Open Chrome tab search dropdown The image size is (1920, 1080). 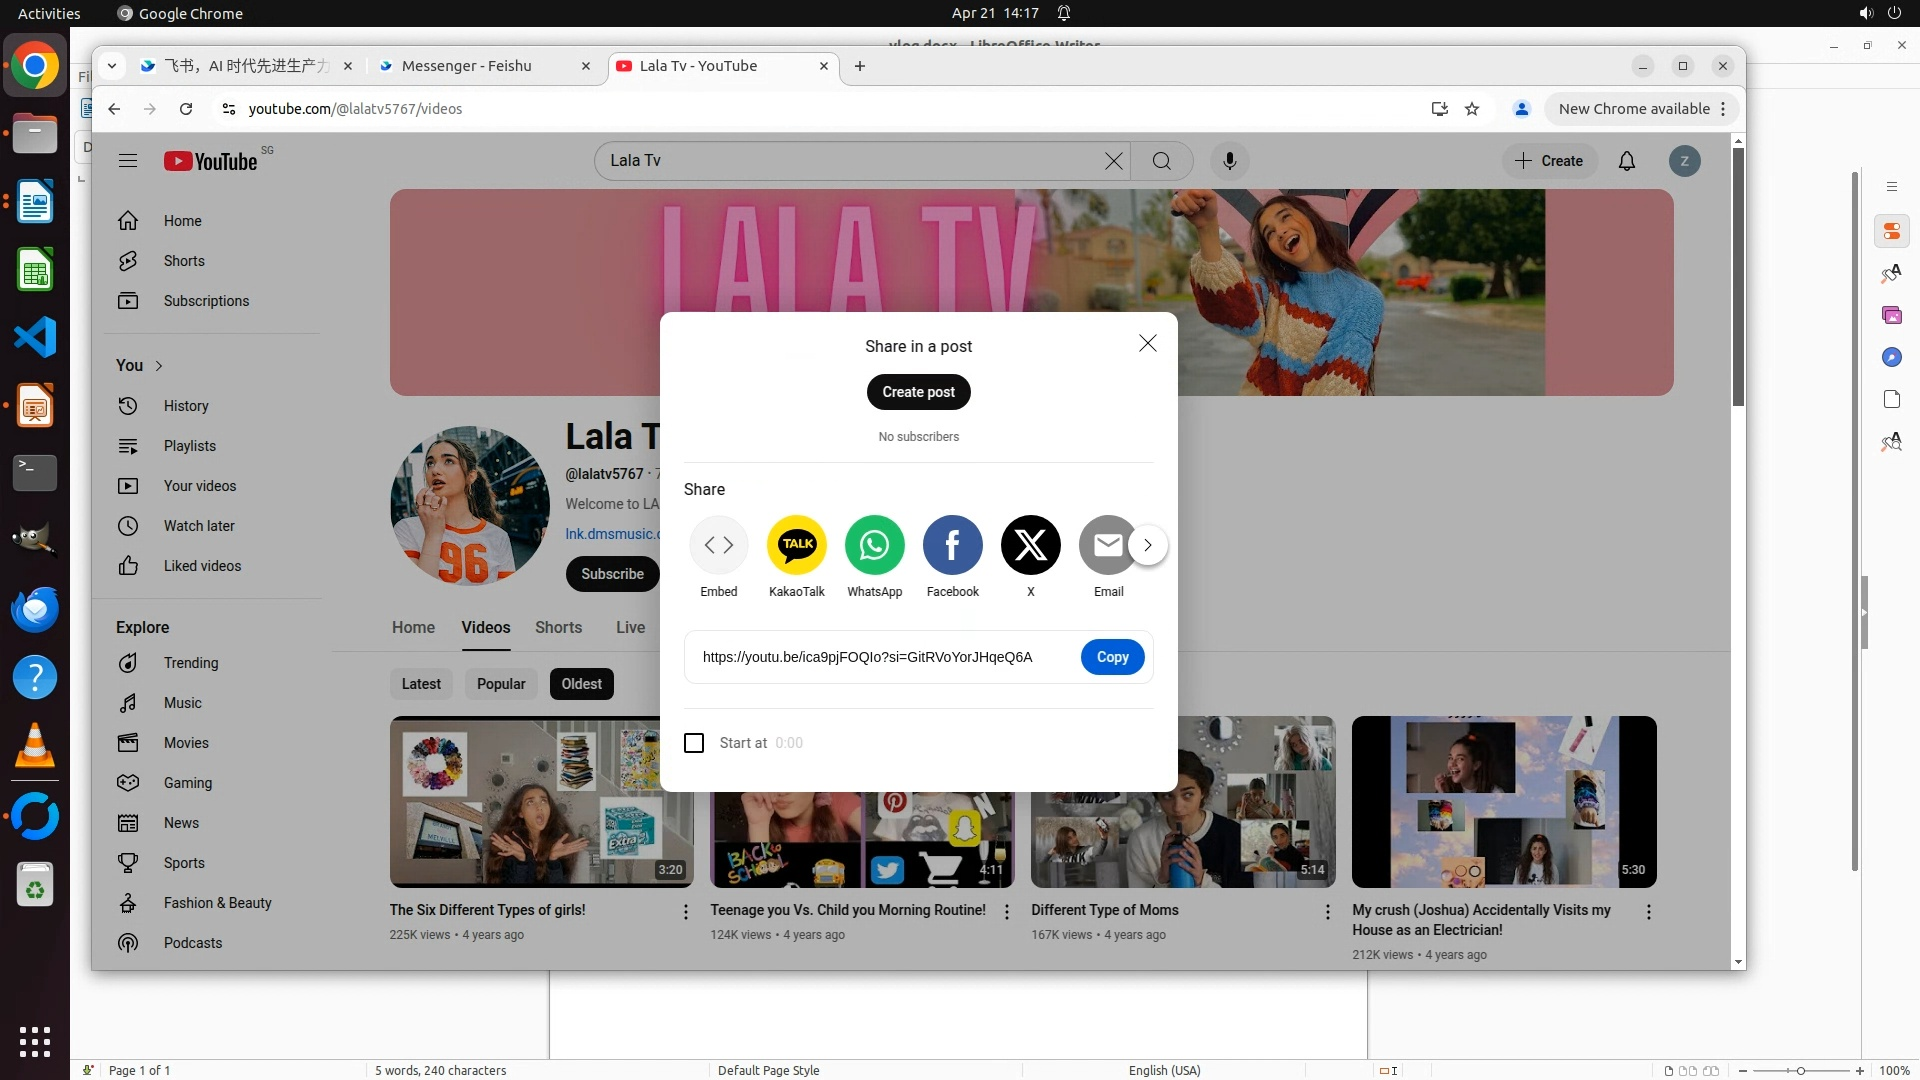point(112,66)
